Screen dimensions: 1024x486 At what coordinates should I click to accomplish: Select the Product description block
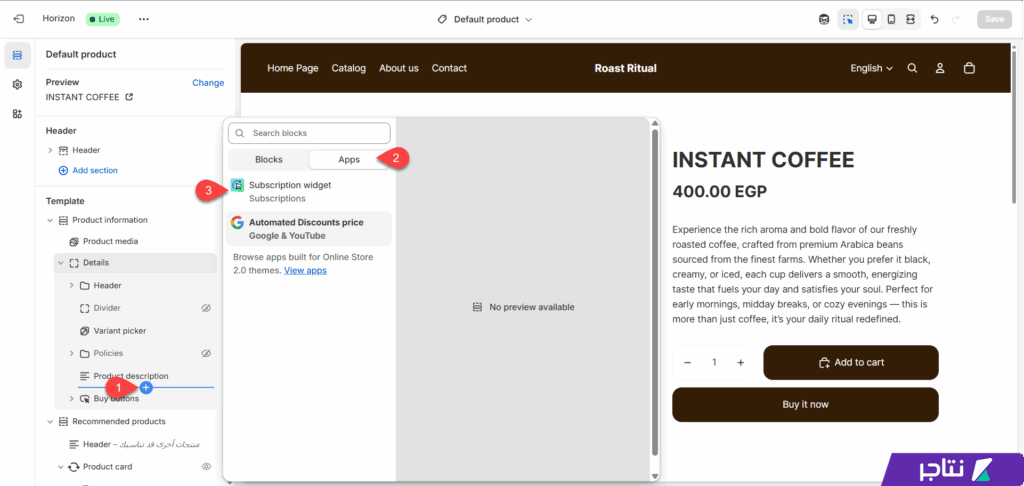click(131, 376)
